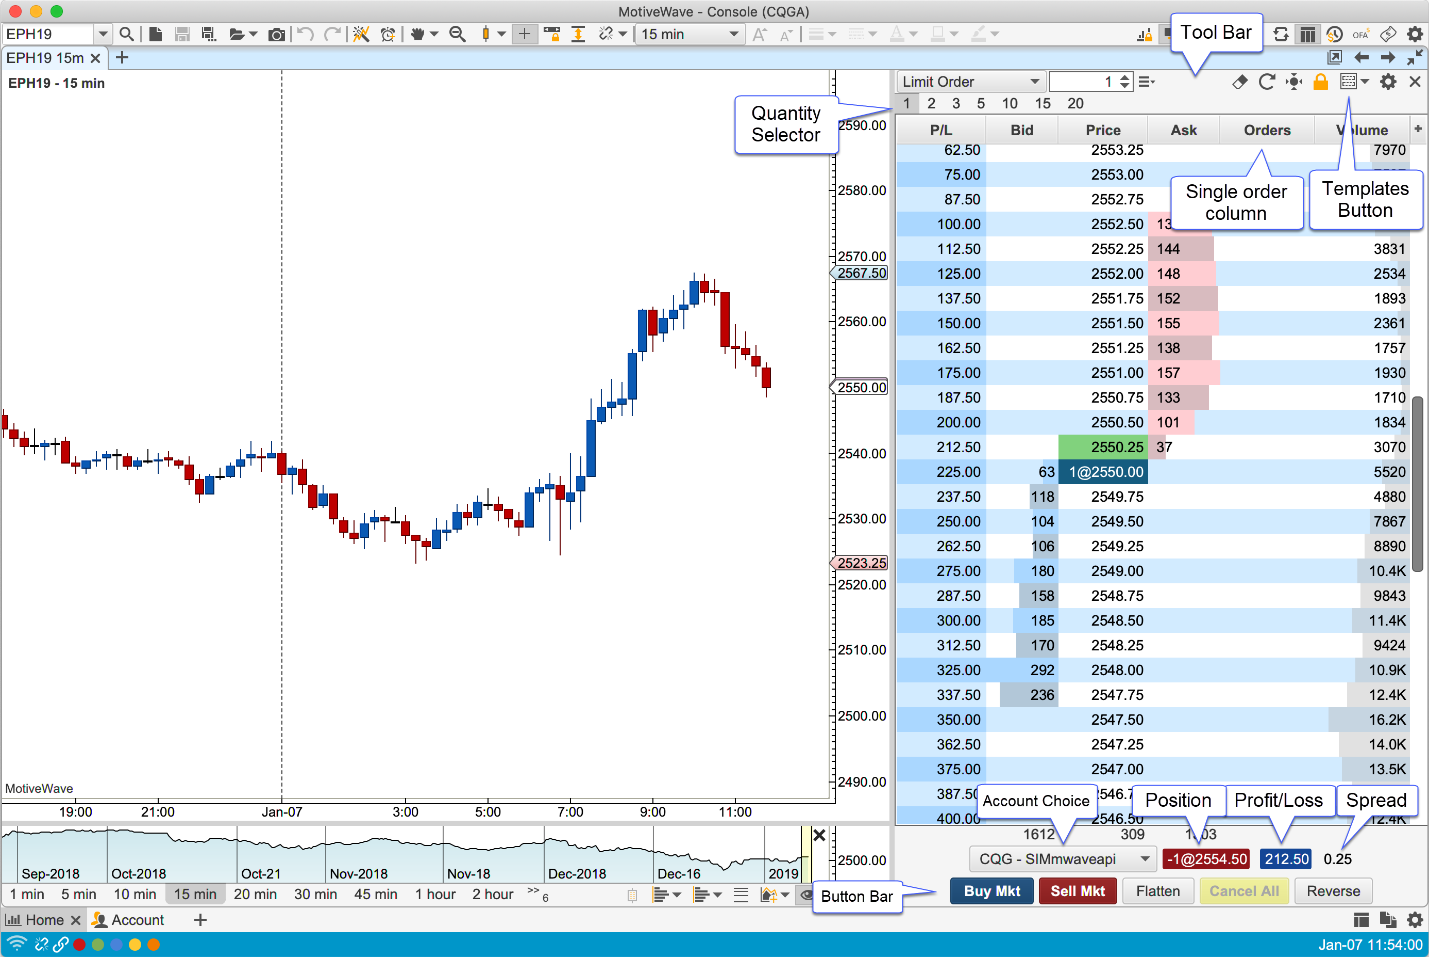Click the alarm clock alert icon
Screen dimensions: 1429x957
click(388, 34)
